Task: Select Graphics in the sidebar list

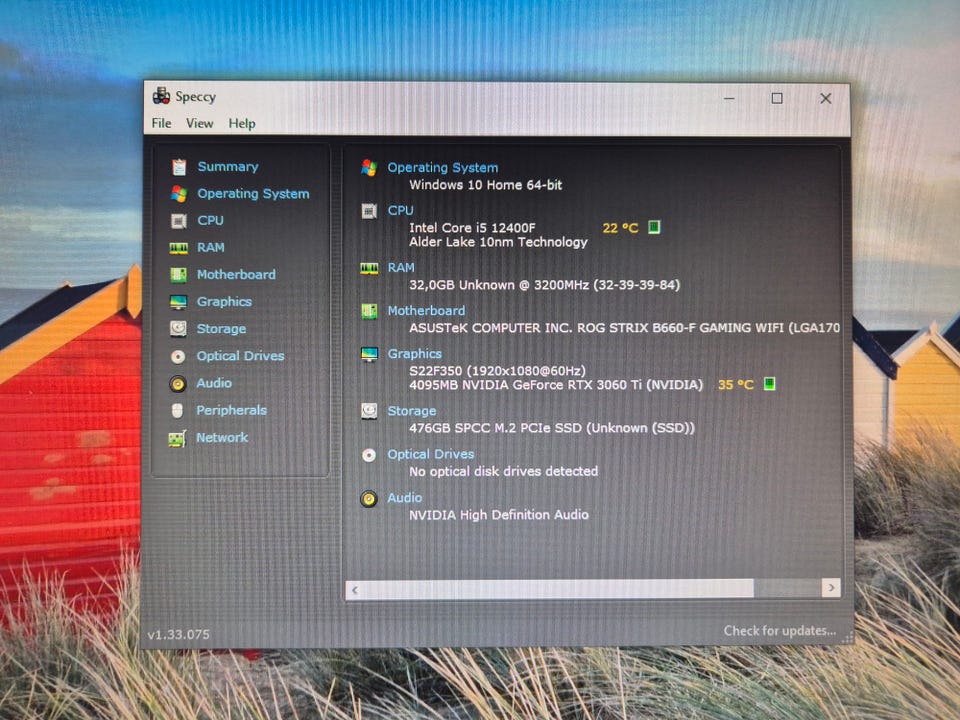Action: 224,302
